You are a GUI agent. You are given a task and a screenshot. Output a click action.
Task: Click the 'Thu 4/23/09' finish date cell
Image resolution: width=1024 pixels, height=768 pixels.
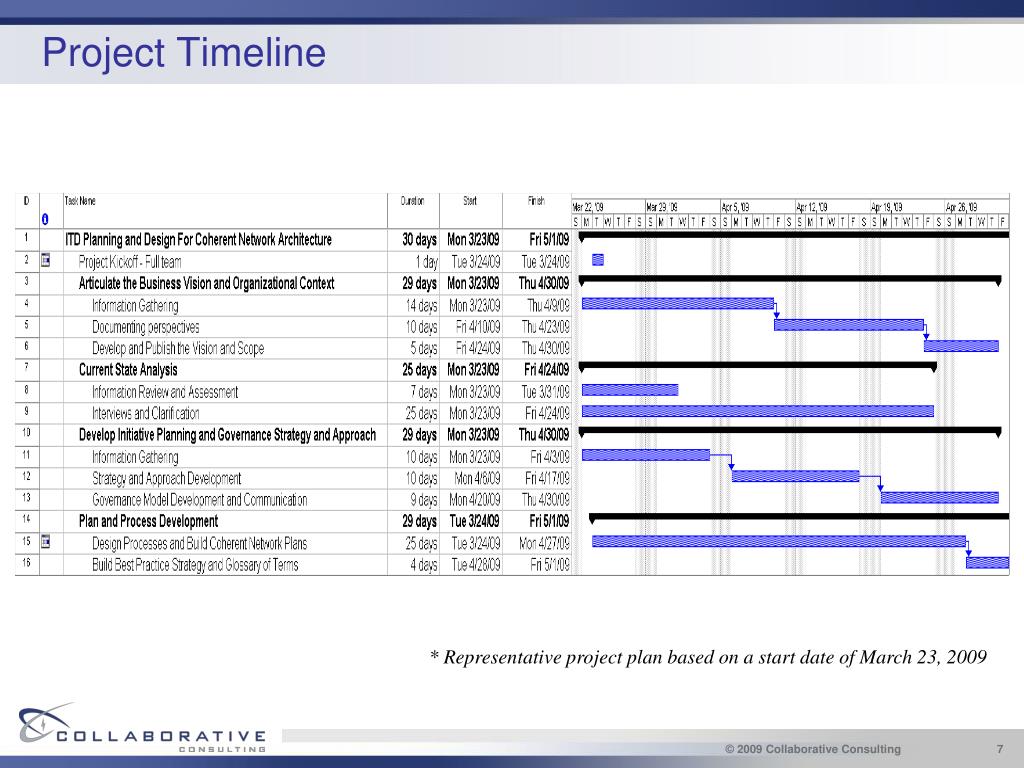pyautogui.click(x=546, y=327)
